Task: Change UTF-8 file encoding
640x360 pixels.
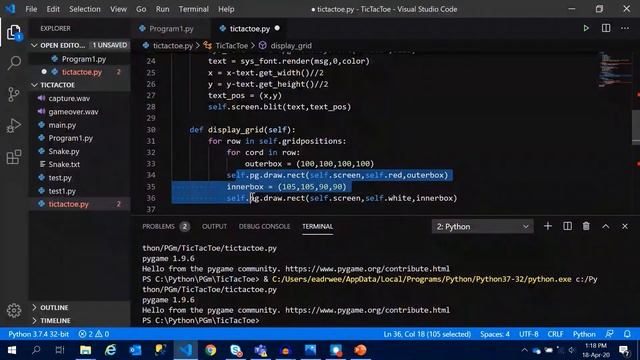Action: (529, 334)
